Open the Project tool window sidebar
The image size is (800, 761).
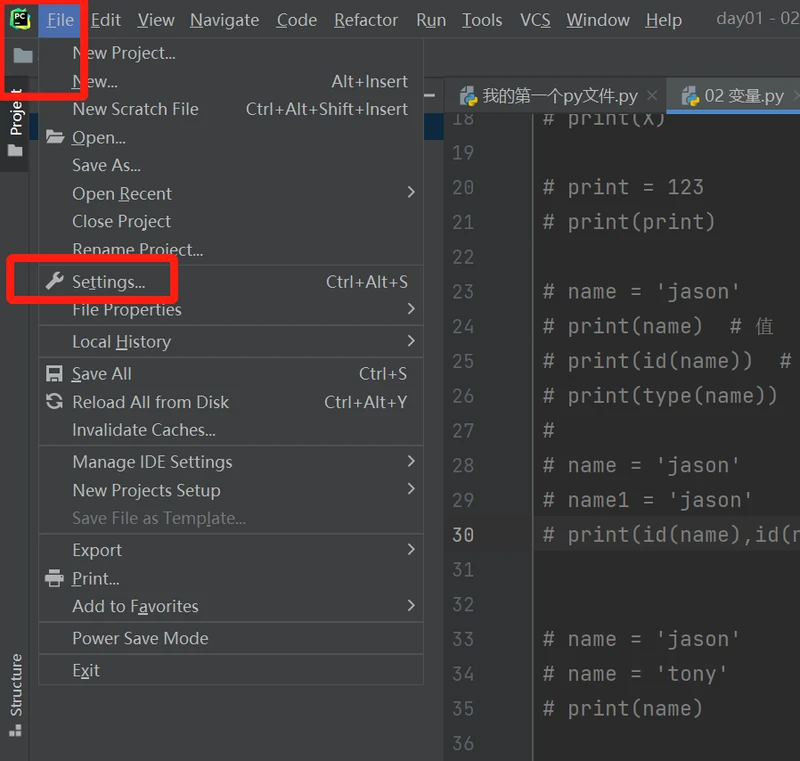[15, 112]
